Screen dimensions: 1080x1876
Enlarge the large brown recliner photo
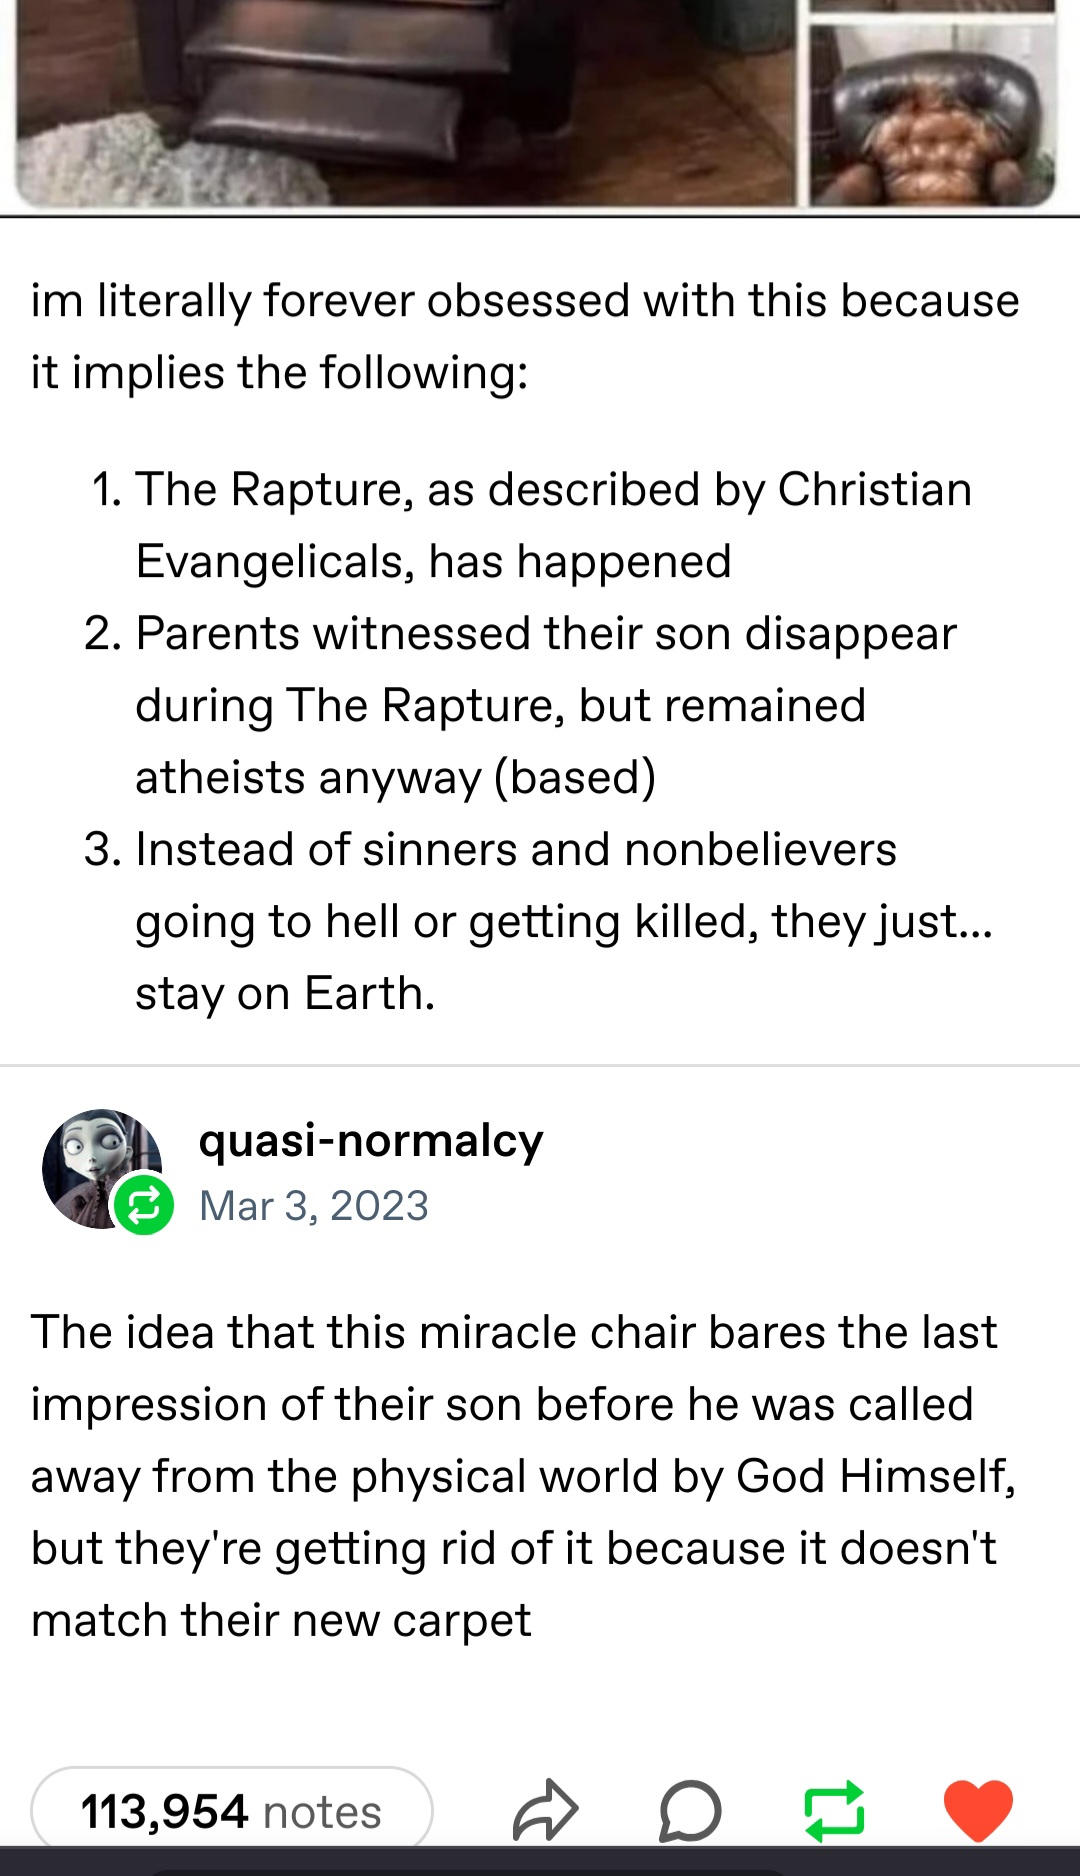click(x=405, y=100)
